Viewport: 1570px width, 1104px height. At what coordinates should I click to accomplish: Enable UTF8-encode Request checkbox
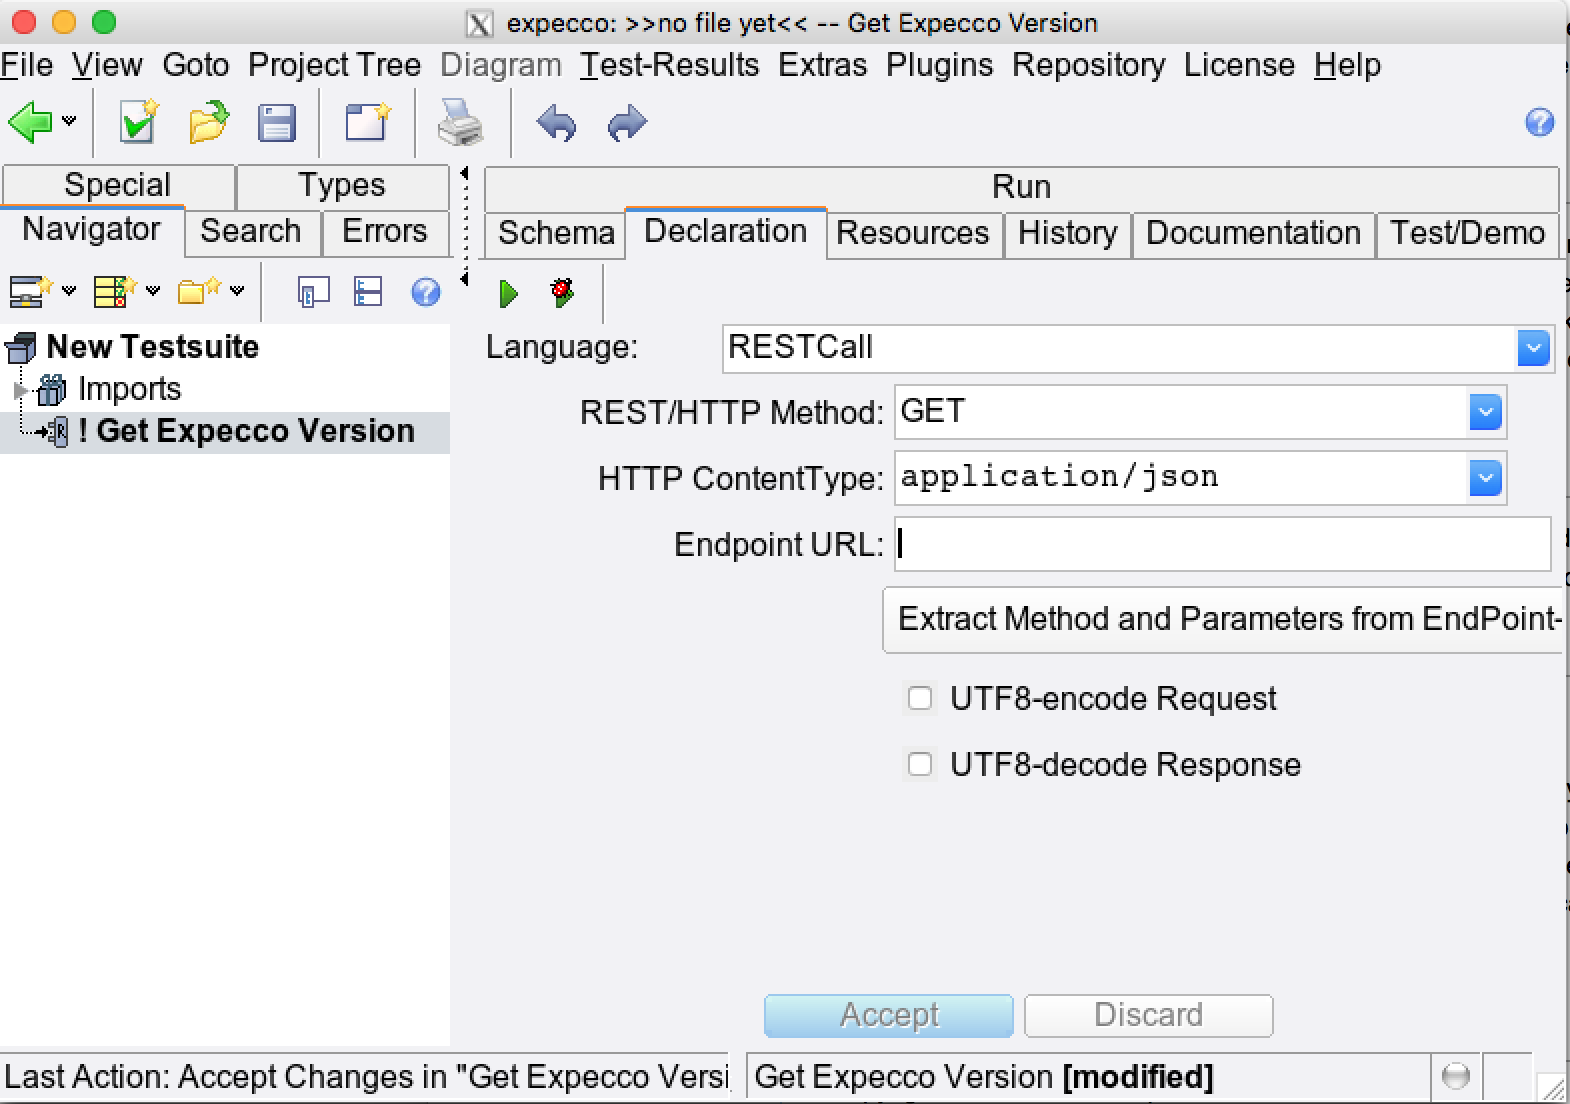coord(919,698)
